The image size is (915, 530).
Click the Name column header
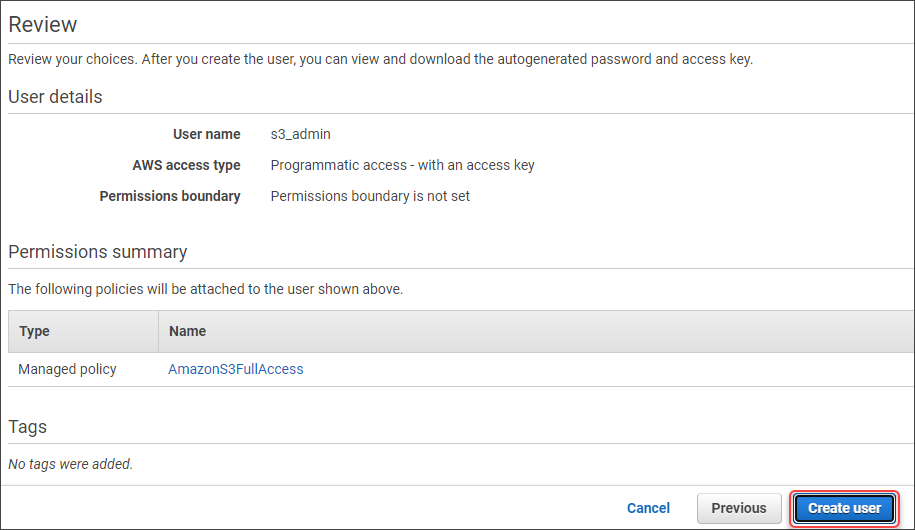187,331
